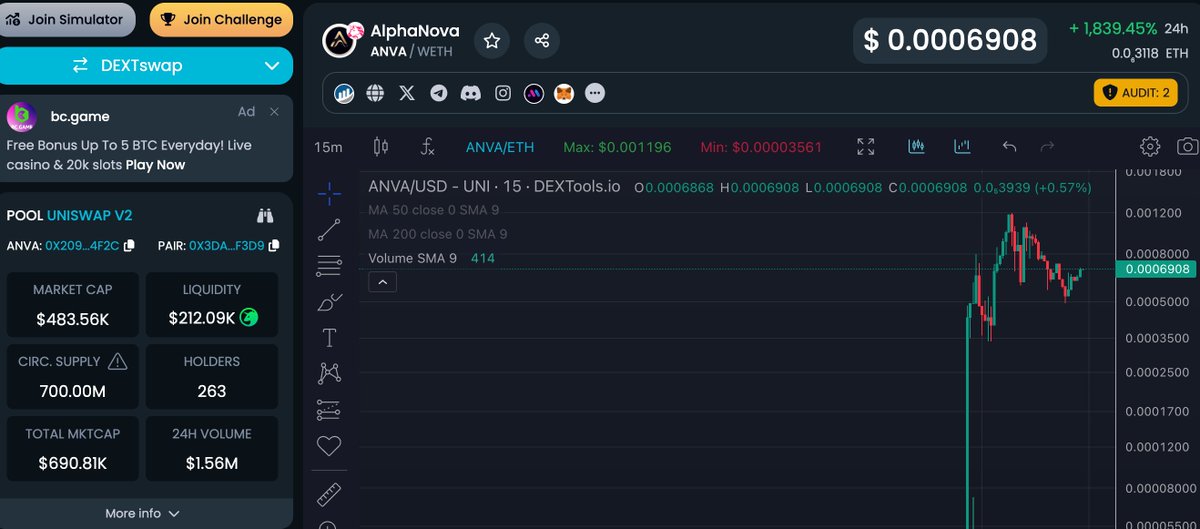Click the Market Cap $483.56K card
Screen dimensions: 1200x529
pos(72,305)
